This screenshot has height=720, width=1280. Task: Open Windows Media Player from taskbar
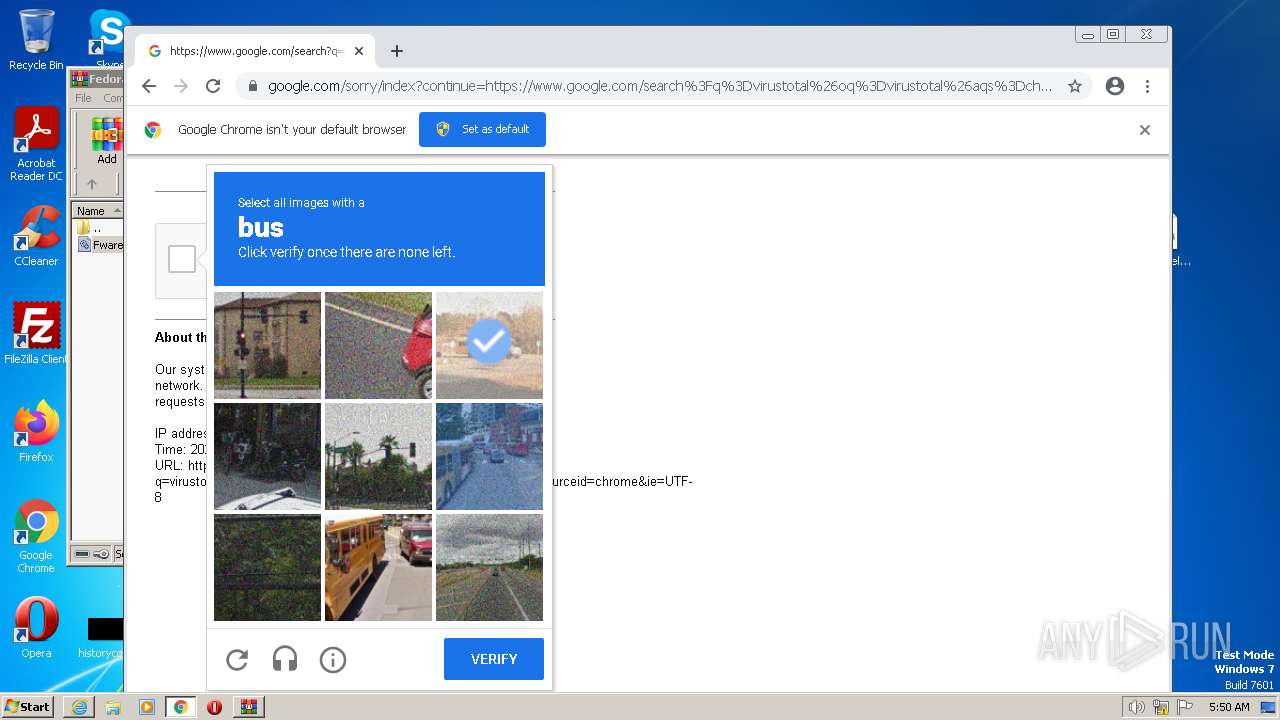coord(147,707)
